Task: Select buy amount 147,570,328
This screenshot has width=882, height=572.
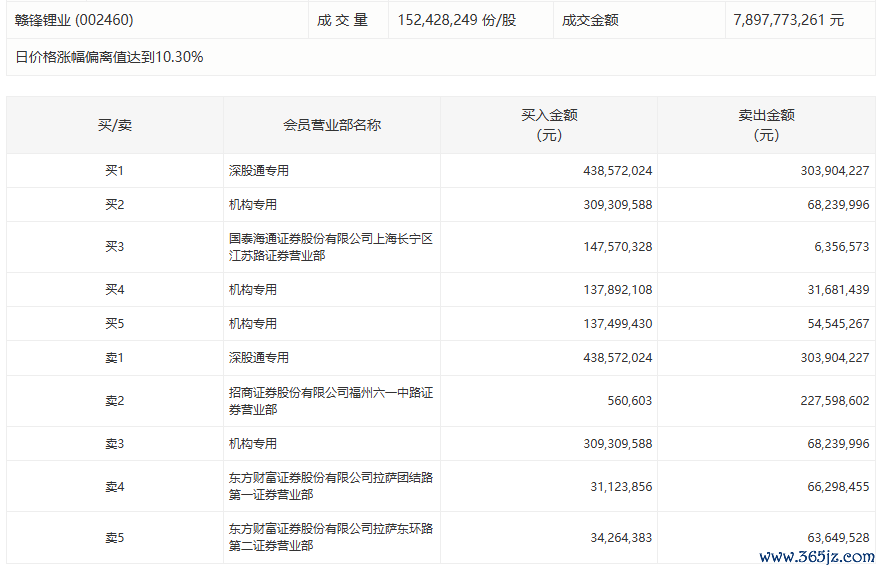Action: click(x=618, y=247)
